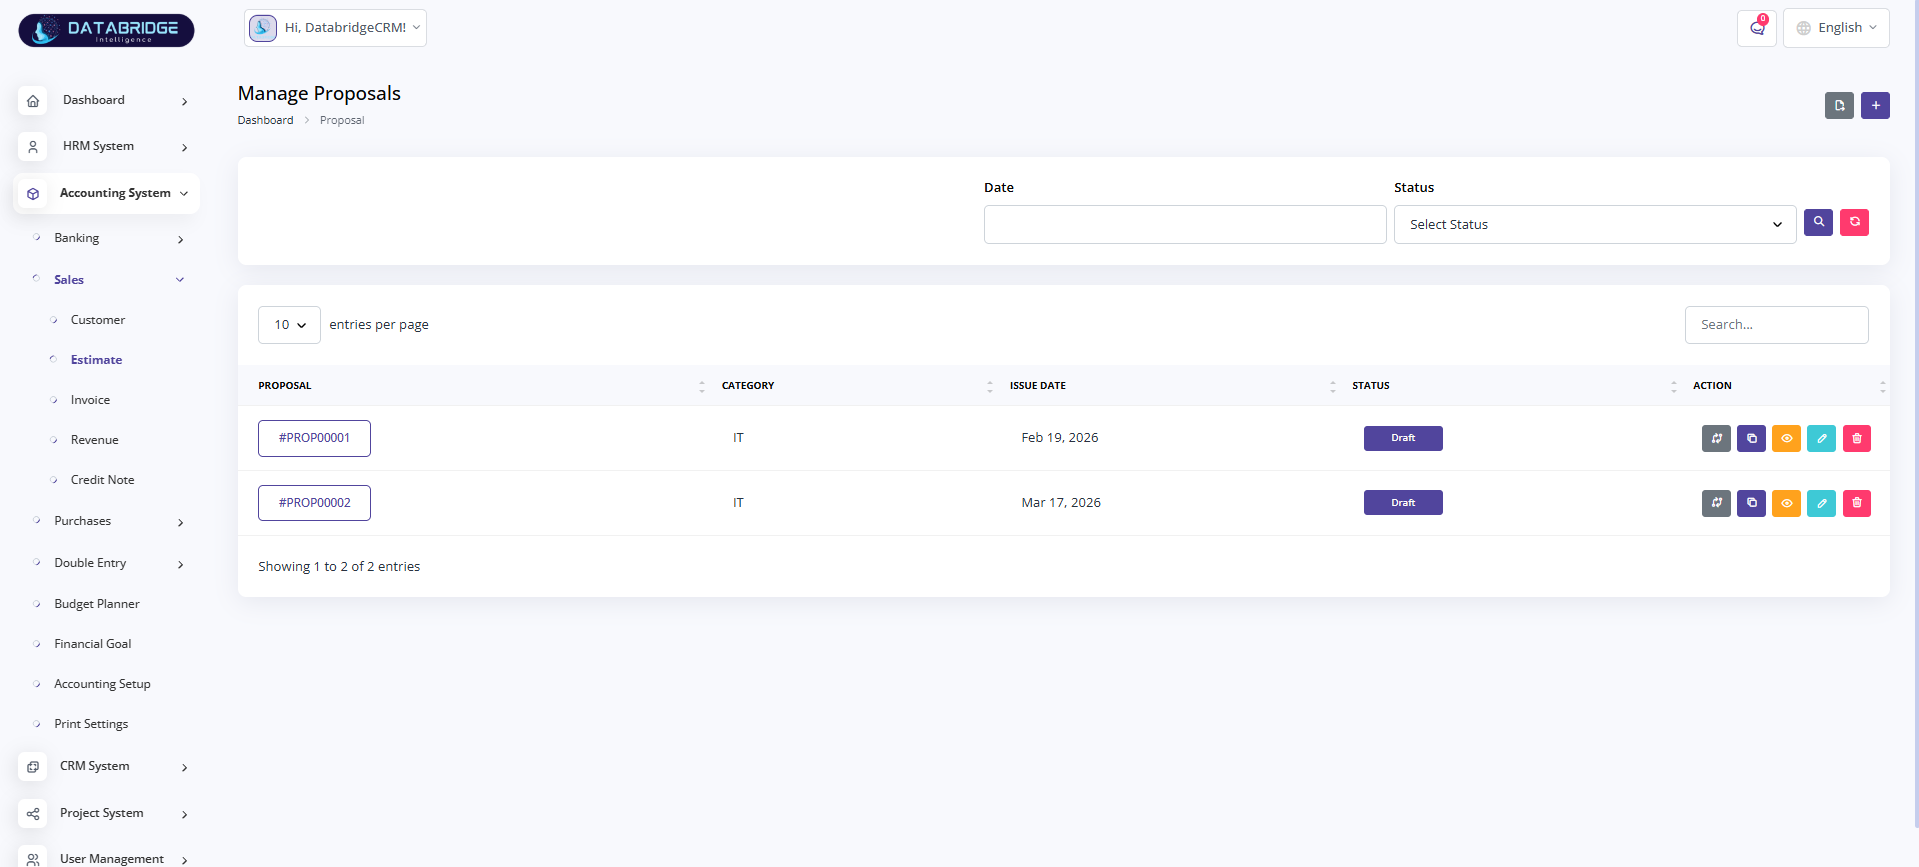Expand the Dashboard menu chevron
The image size is (1919, 867).
tap(184, 102)
